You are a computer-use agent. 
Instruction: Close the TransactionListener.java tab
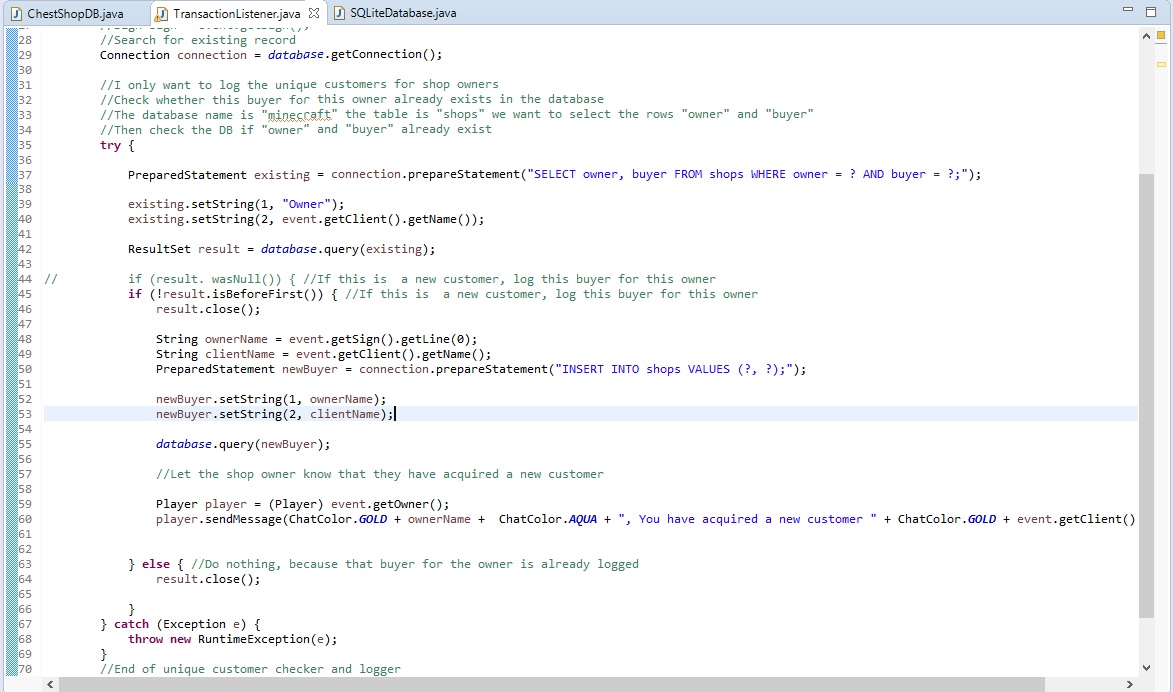[314, 13]
